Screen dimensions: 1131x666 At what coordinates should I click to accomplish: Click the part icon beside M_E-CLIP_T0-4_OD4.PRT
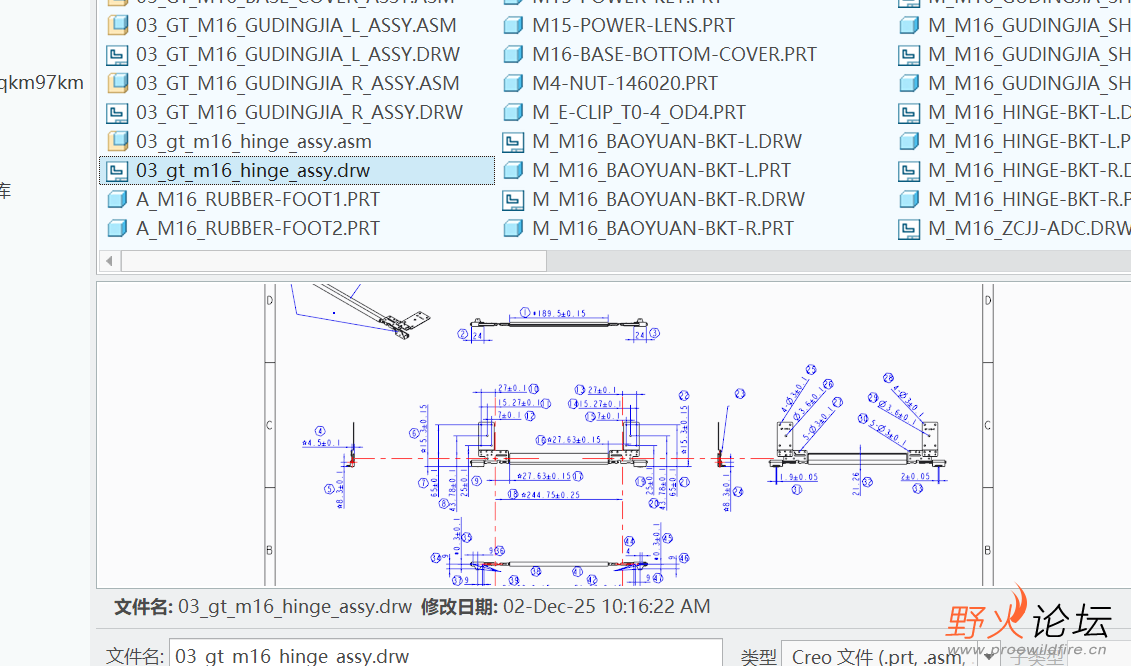coord(513,112)
